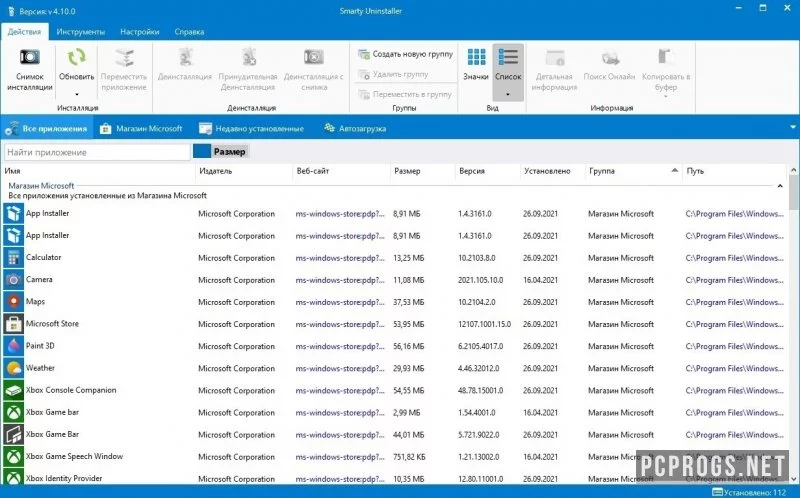Click Переместить в группу

tap(405, 94)
